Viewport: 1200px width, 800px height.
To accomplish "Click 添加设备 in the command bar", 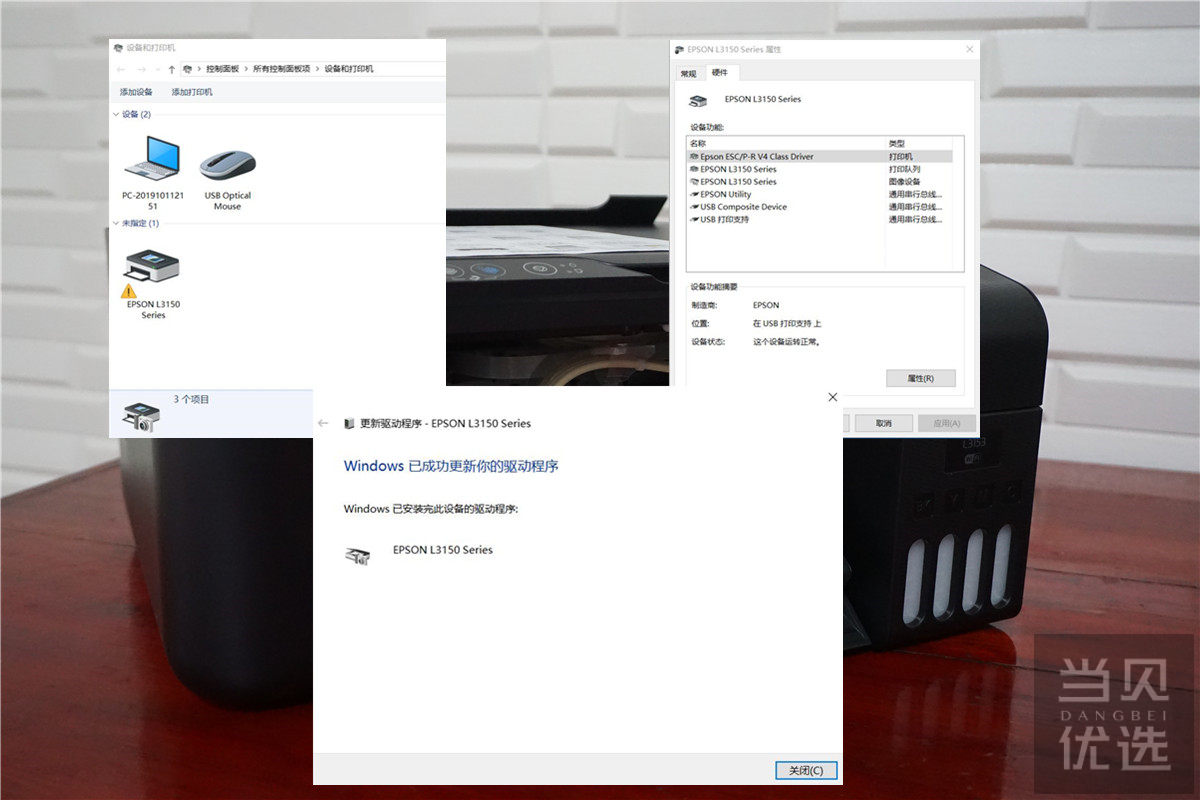I will [x=136, y=92].
